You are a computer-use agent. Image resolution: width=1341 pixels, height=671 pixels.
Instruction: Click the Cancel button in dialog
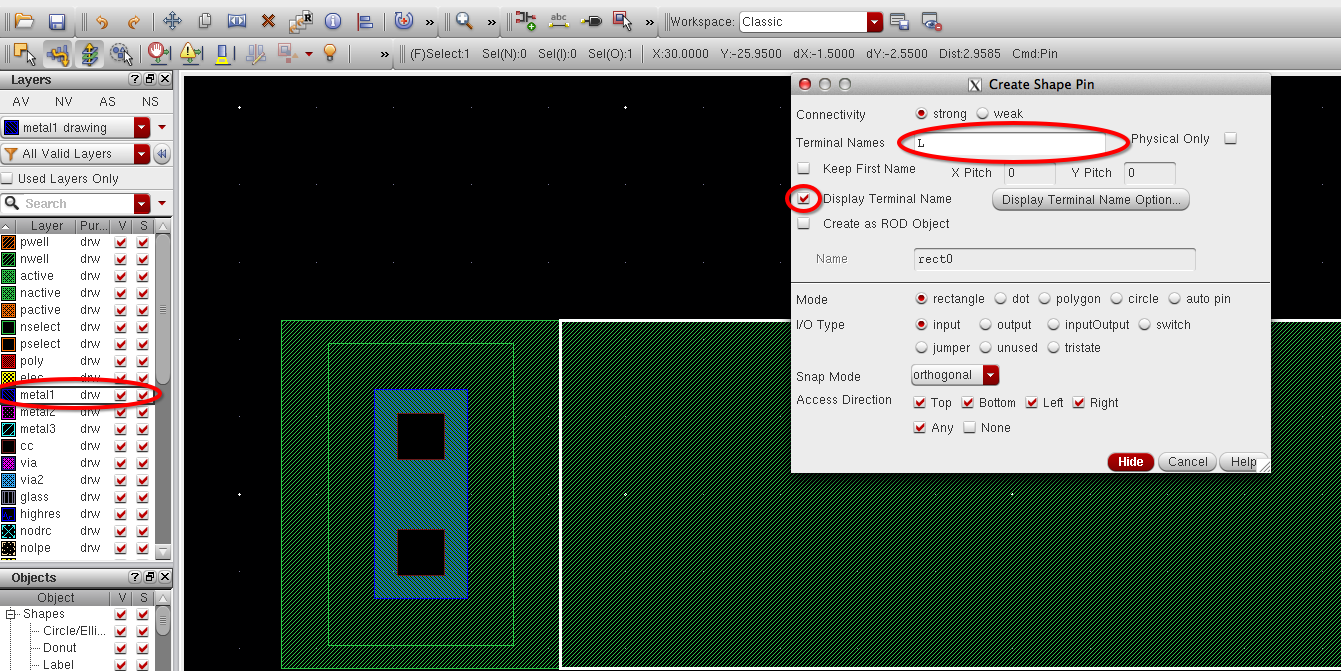[1187, 462]
